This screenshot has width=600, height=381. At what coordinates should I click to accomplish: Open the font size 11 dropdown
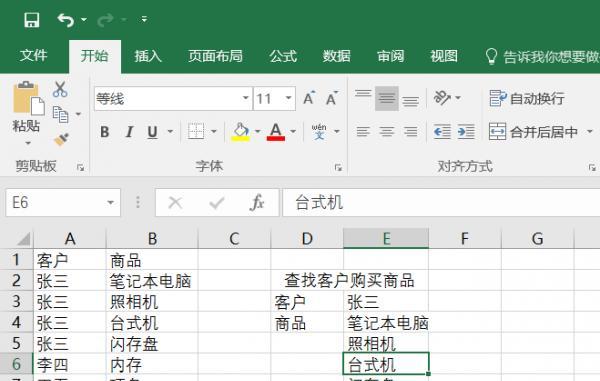[288, 98]
